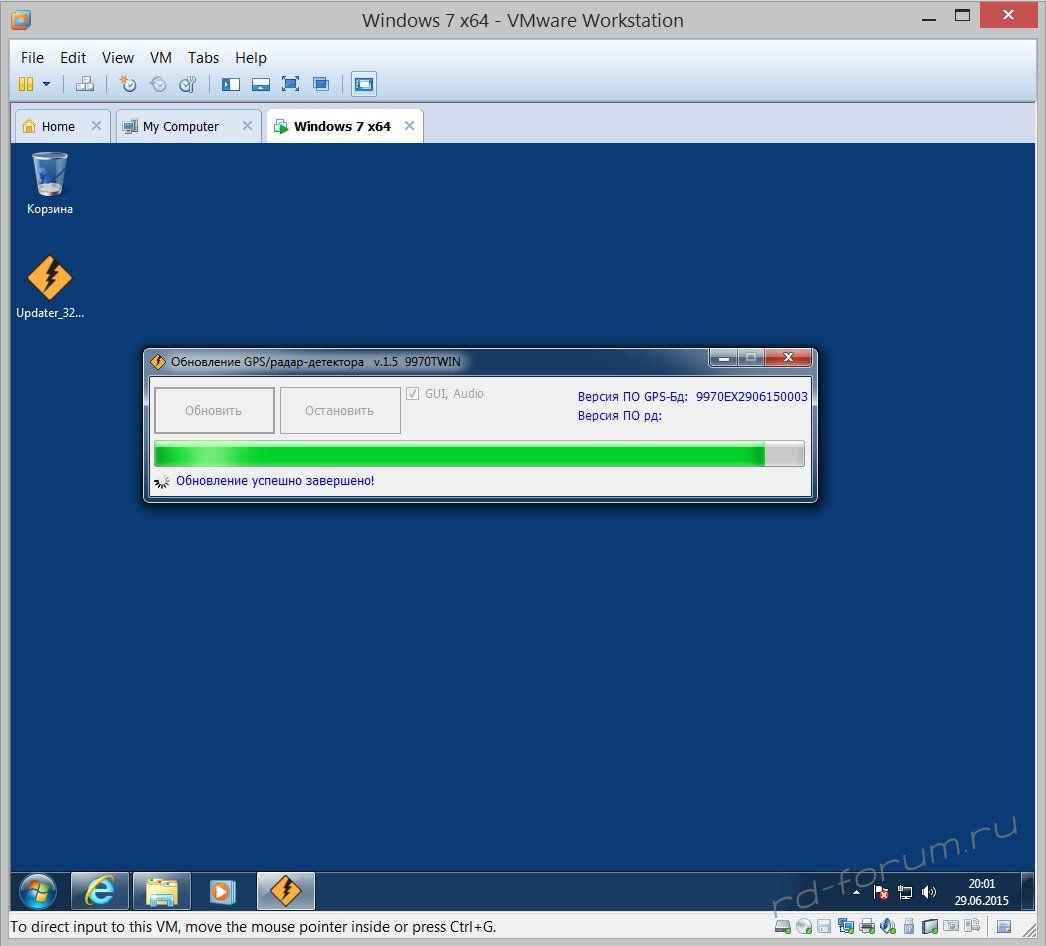Screen dimensions: 1046x946
Task: Click the 'Версия ПО рд:' label
Action: 620,416
